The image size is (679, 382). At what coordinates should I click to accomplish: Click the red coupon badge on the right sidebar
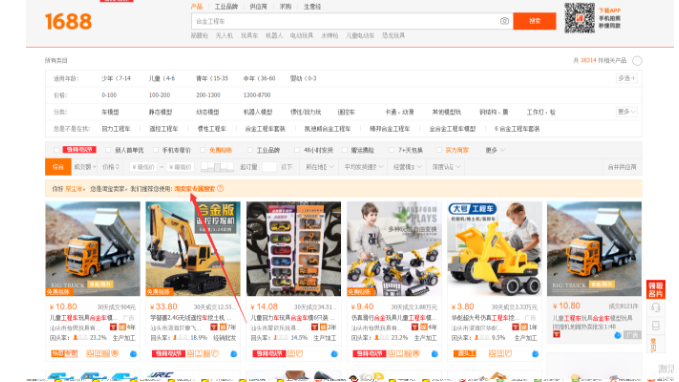tap(656, 289)
